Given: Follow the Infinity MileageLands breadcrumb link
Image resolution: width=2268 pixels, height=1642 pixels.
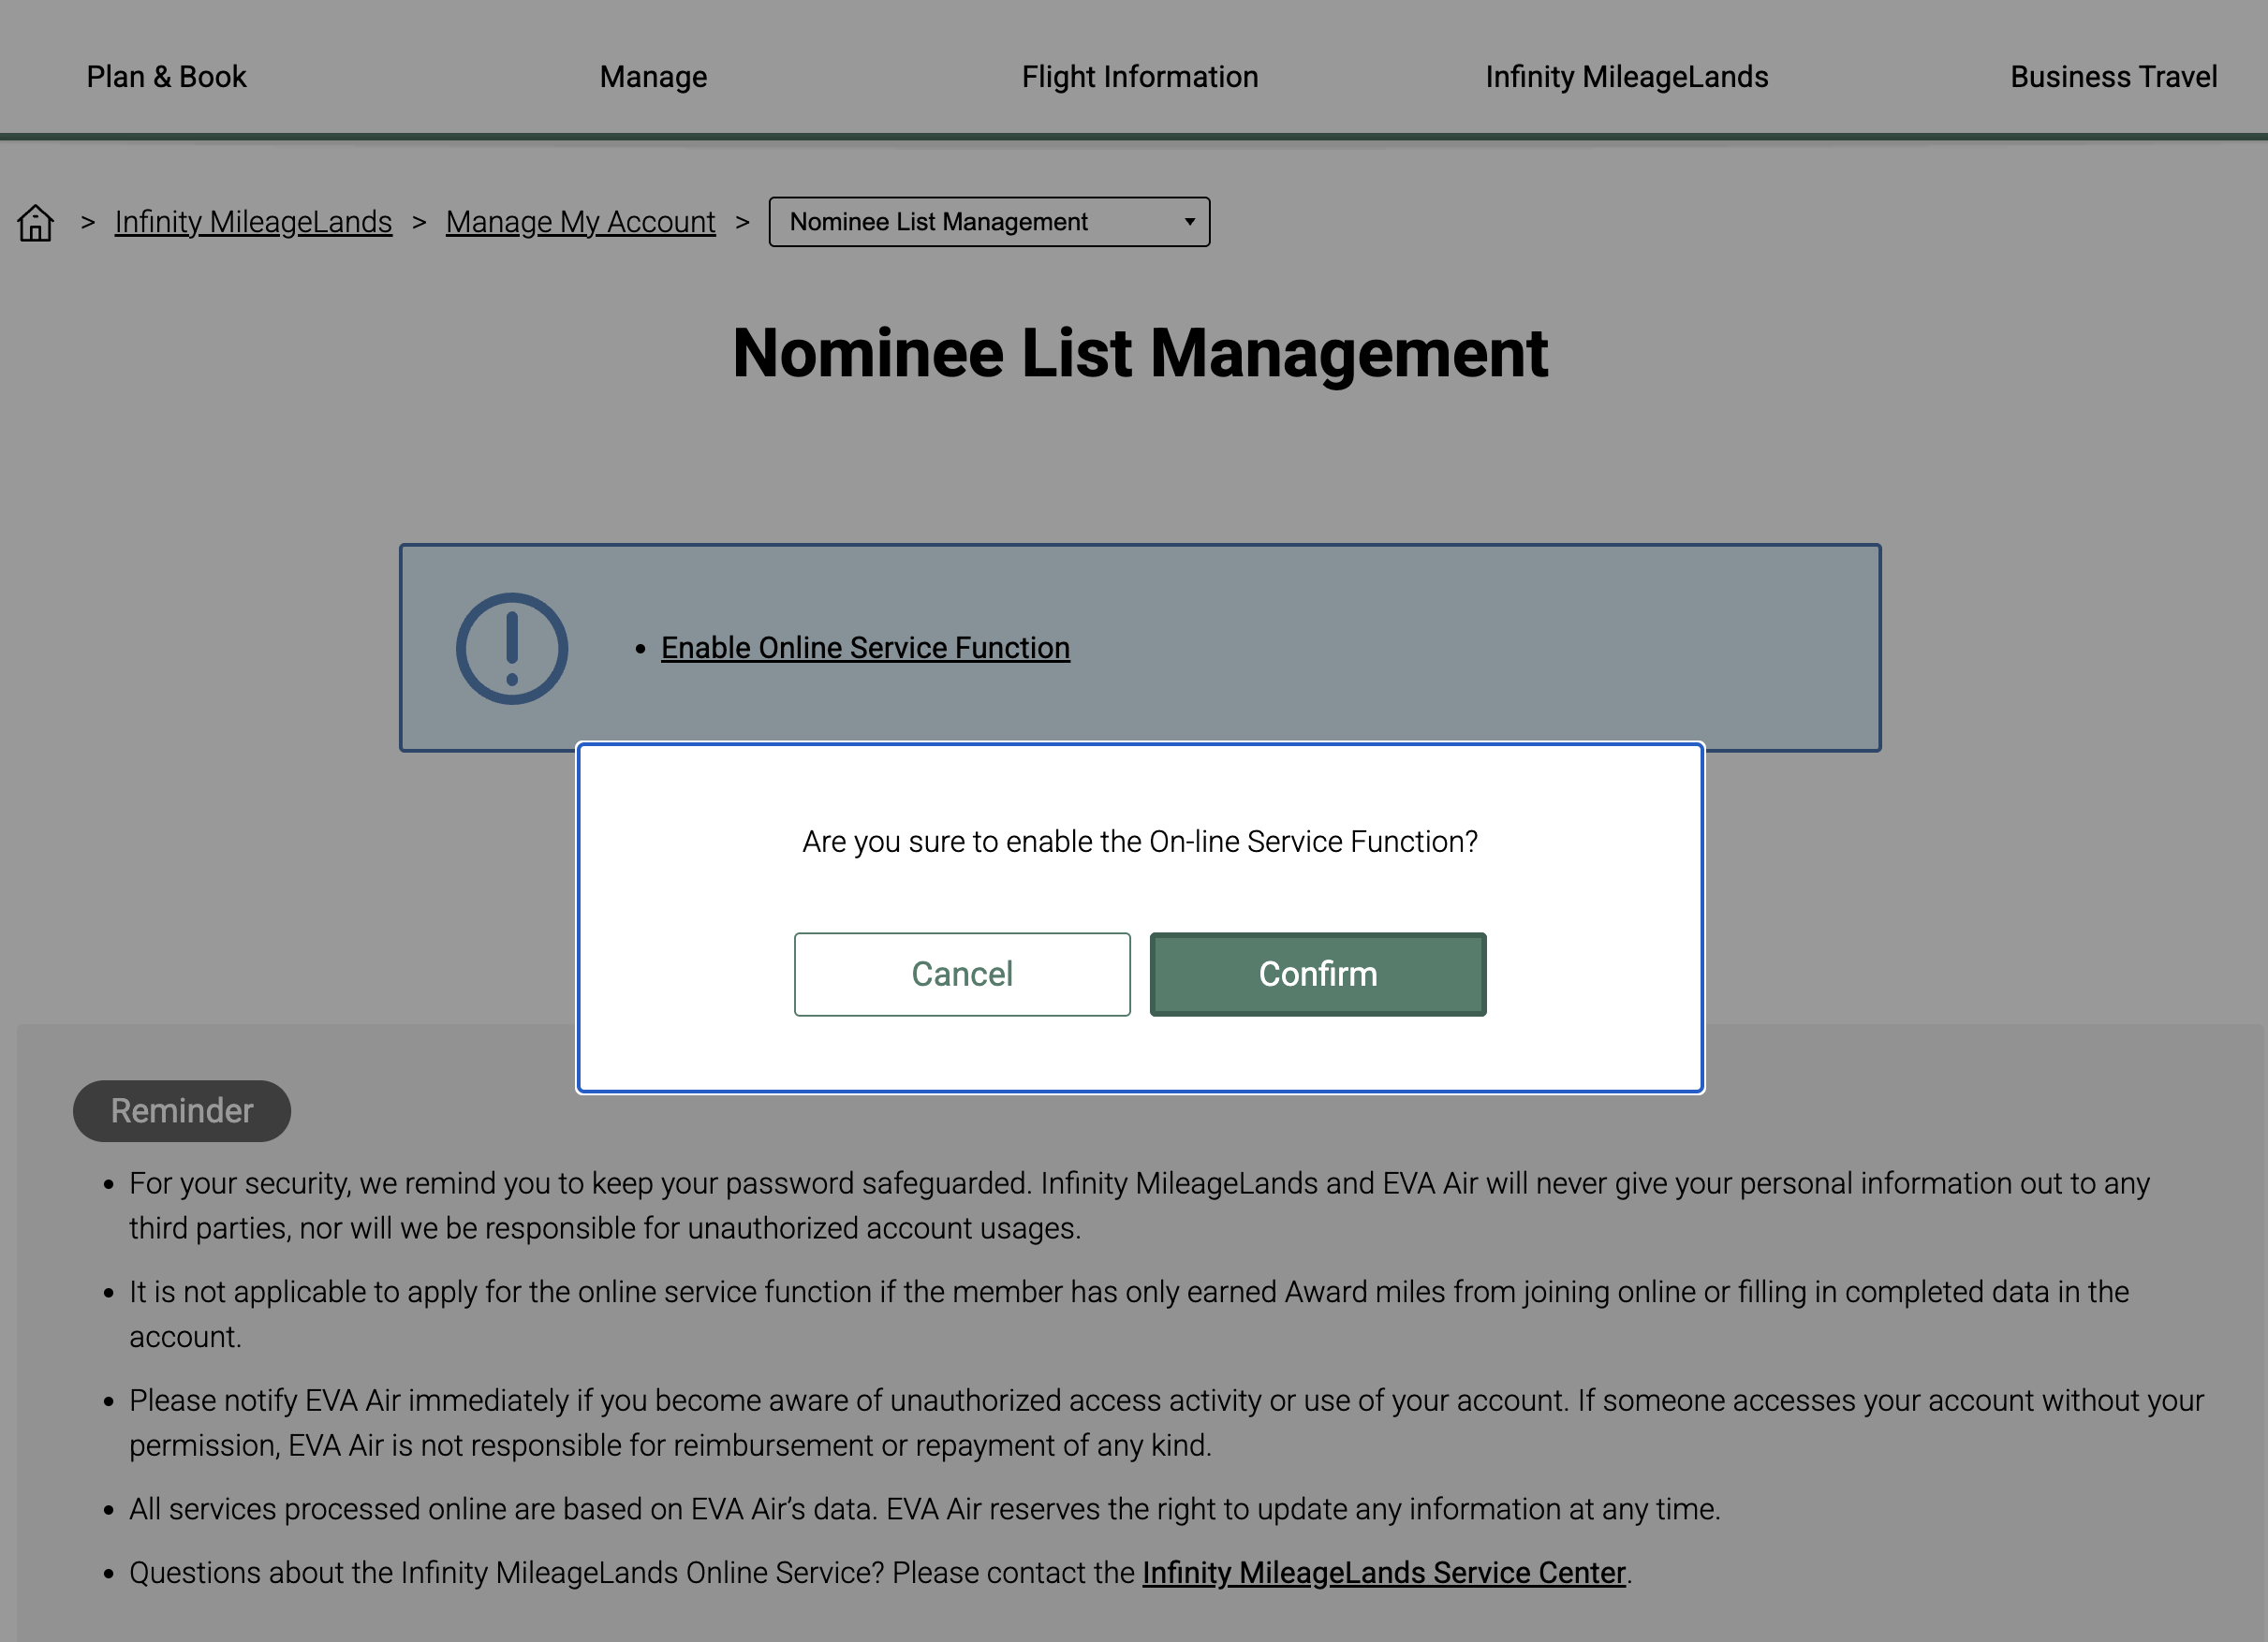Looking at the screenshot, I should 253,222.
